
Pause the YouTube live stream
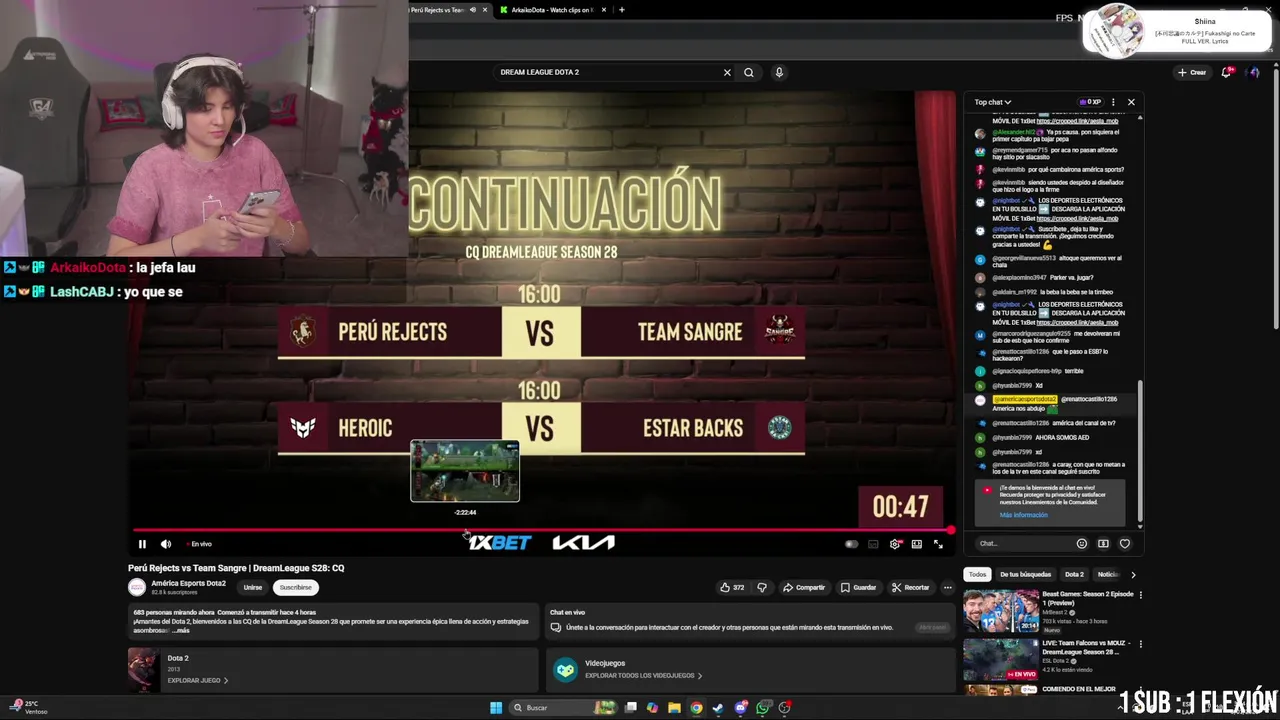(x=142, y=544)
